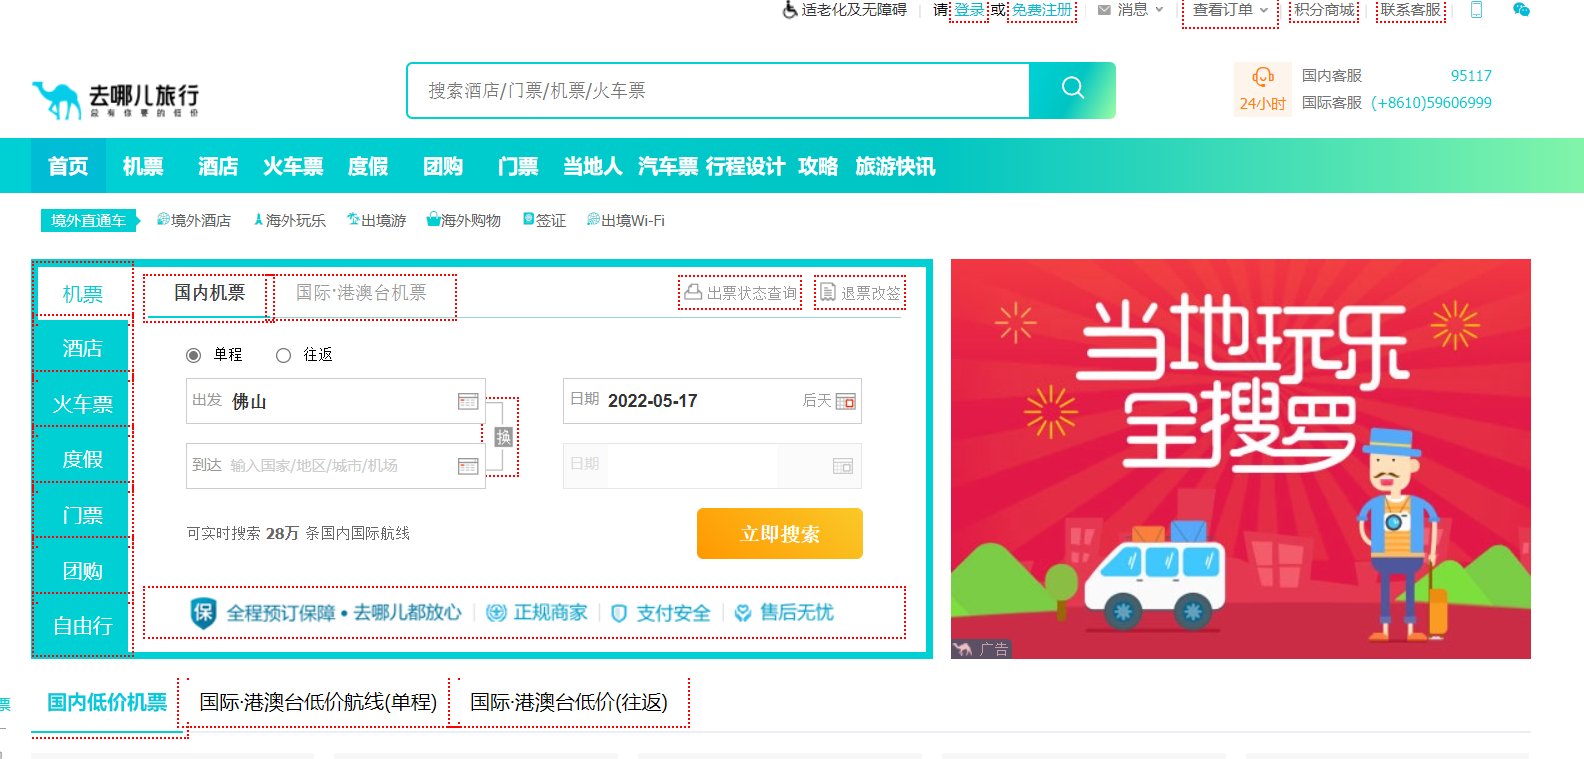Click the 立即搜索 button
Viewport: 1584px width, 759px height.
[780, 533]
